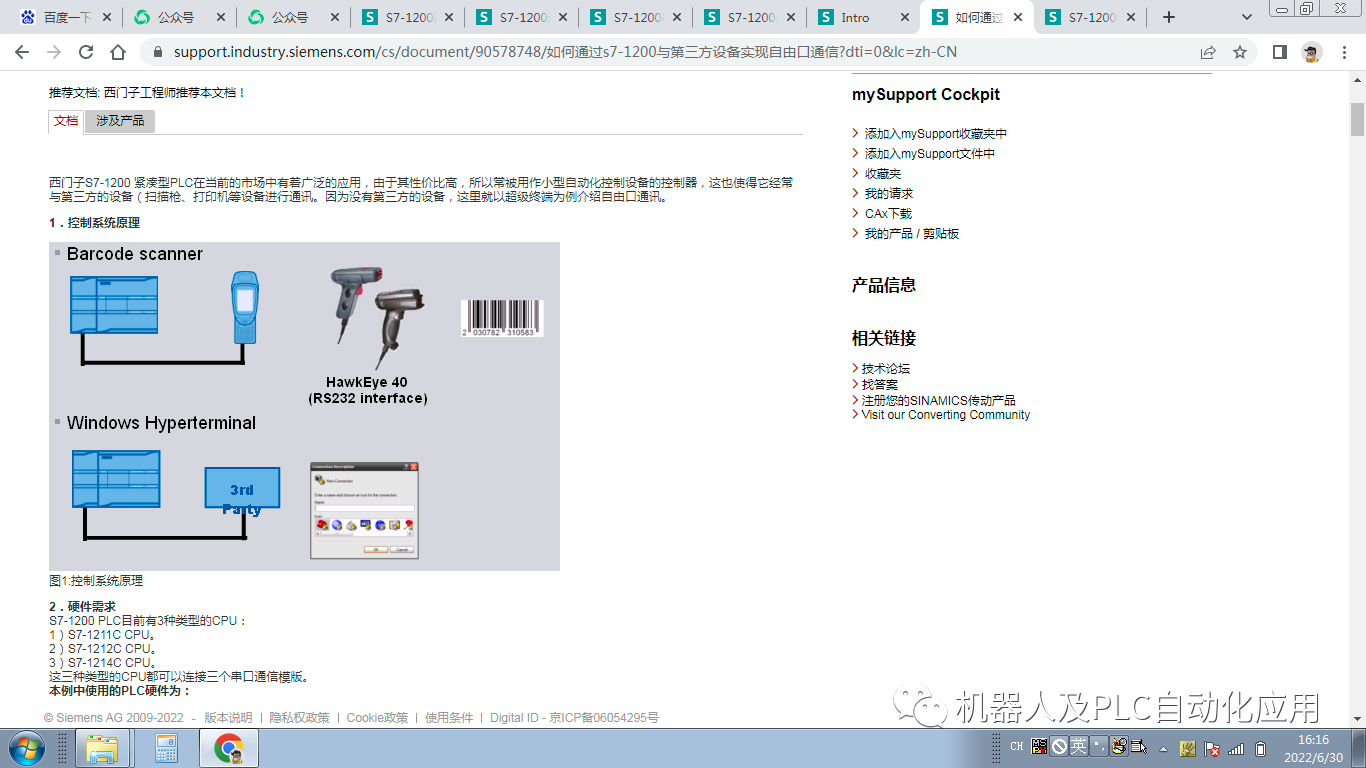Click the HawkEye 40 scanner image

pos(377,317)
